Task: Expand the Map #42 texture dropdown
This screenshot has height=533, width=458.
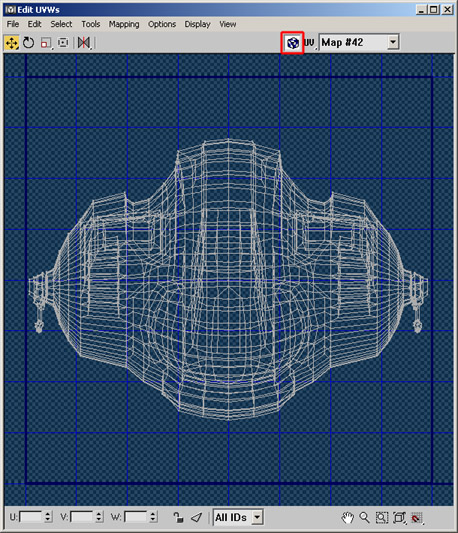Action: 393,42
